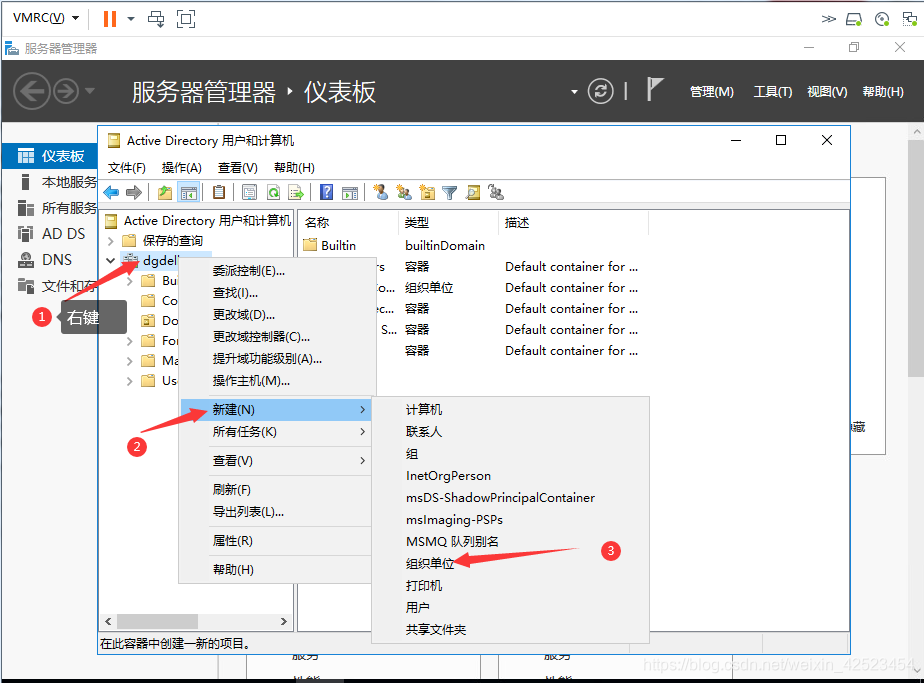Click the add to group icon

496,193
